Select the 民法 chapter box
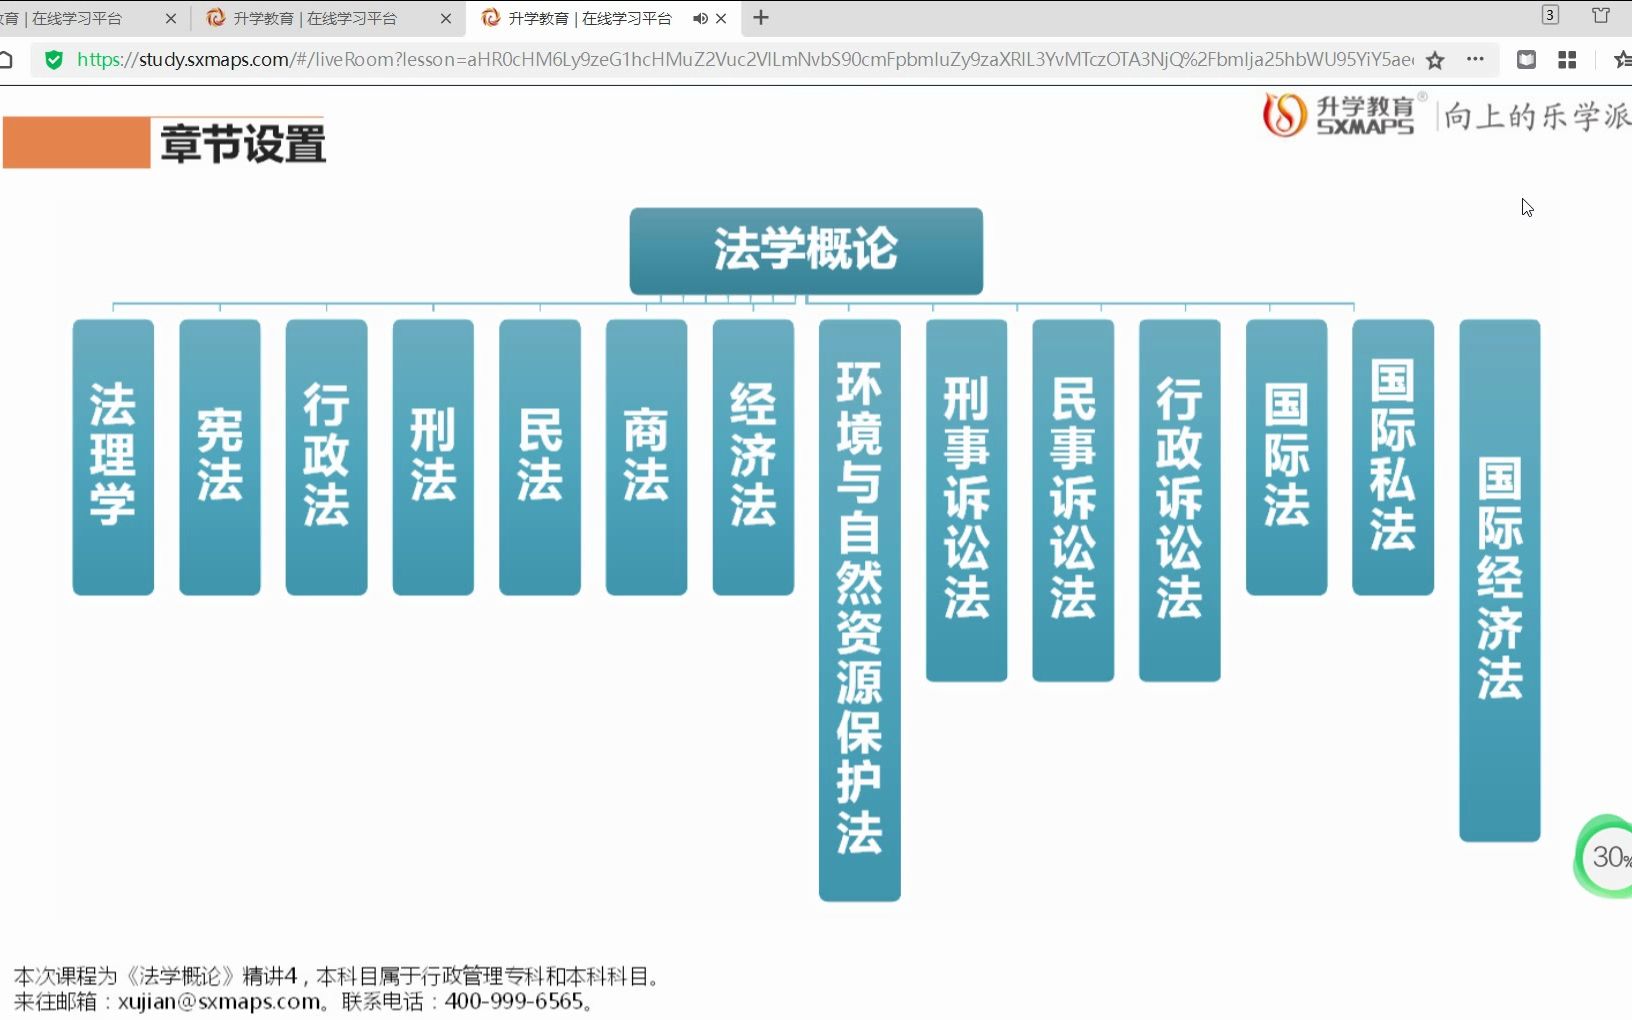The height and width of the screenshot is (1020, 1632). pyautogui.click(x=540, y=457)
